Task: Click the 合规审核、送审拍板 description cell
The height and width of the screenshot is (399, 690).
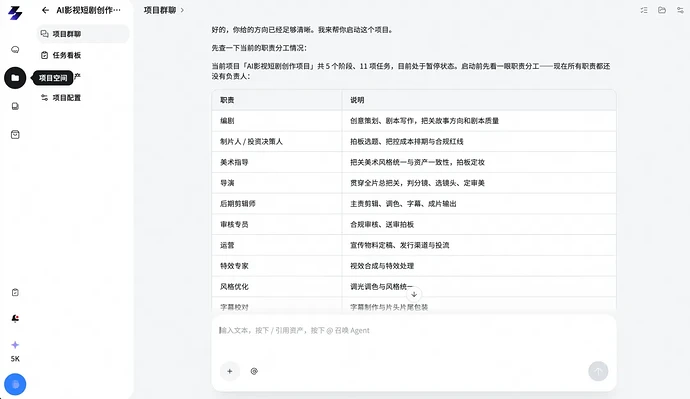Action: [x=479, y=224]
